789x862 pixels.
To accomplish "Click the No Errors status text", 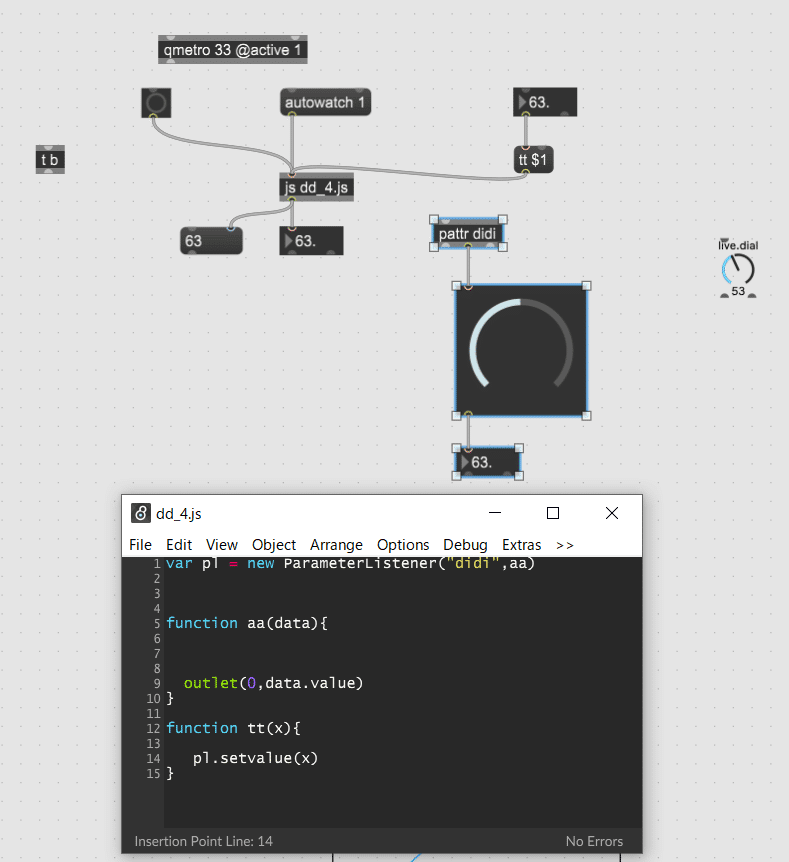I will click(594, 841).
